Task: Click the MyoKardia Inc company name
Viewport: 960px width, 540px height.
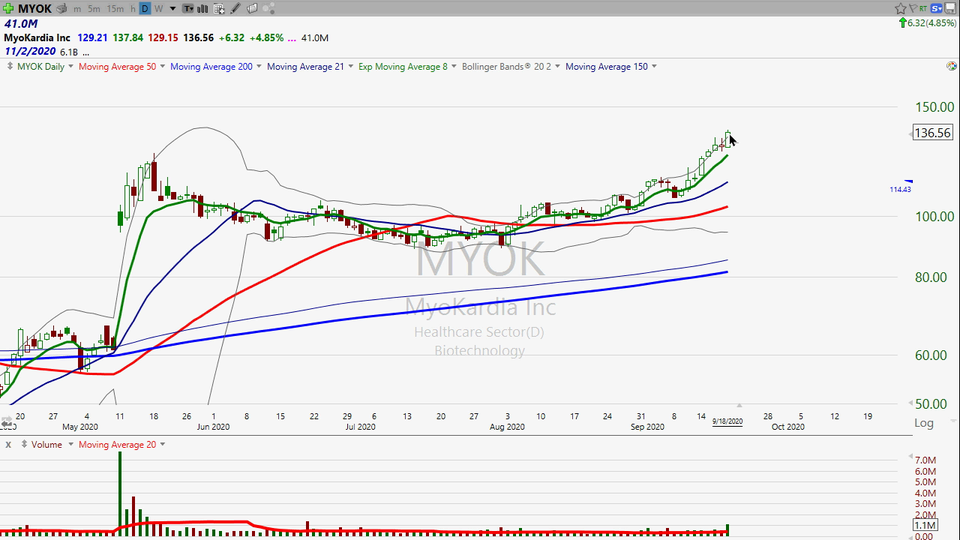Action: coord(37,37)
